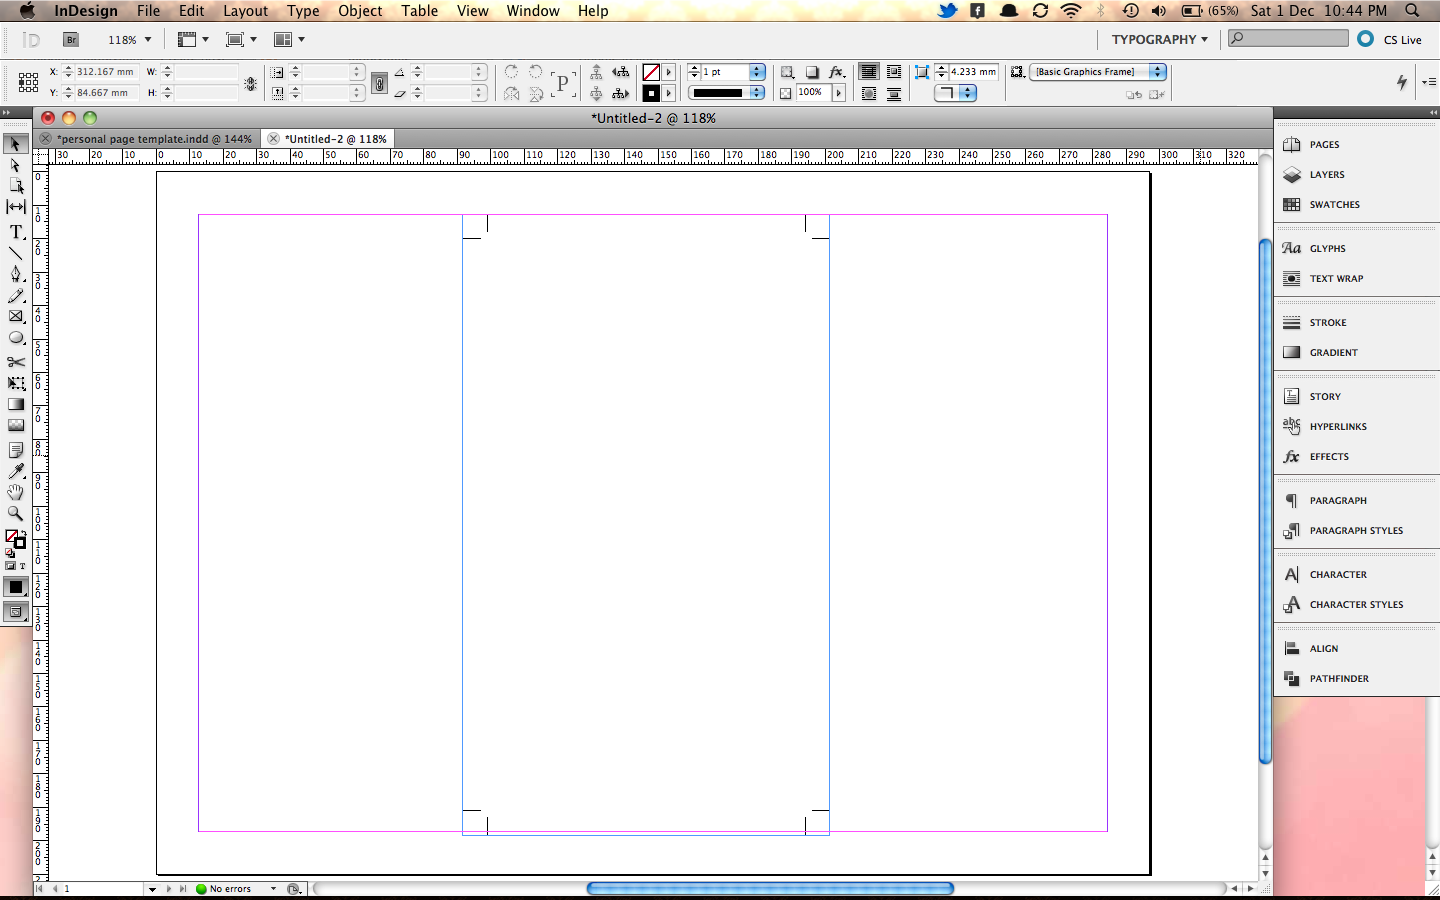Image resolution: width=1440 pixels, height=900 pixels.
Task: Select the Gradient Swatch tool
Action: coord(16,404)
